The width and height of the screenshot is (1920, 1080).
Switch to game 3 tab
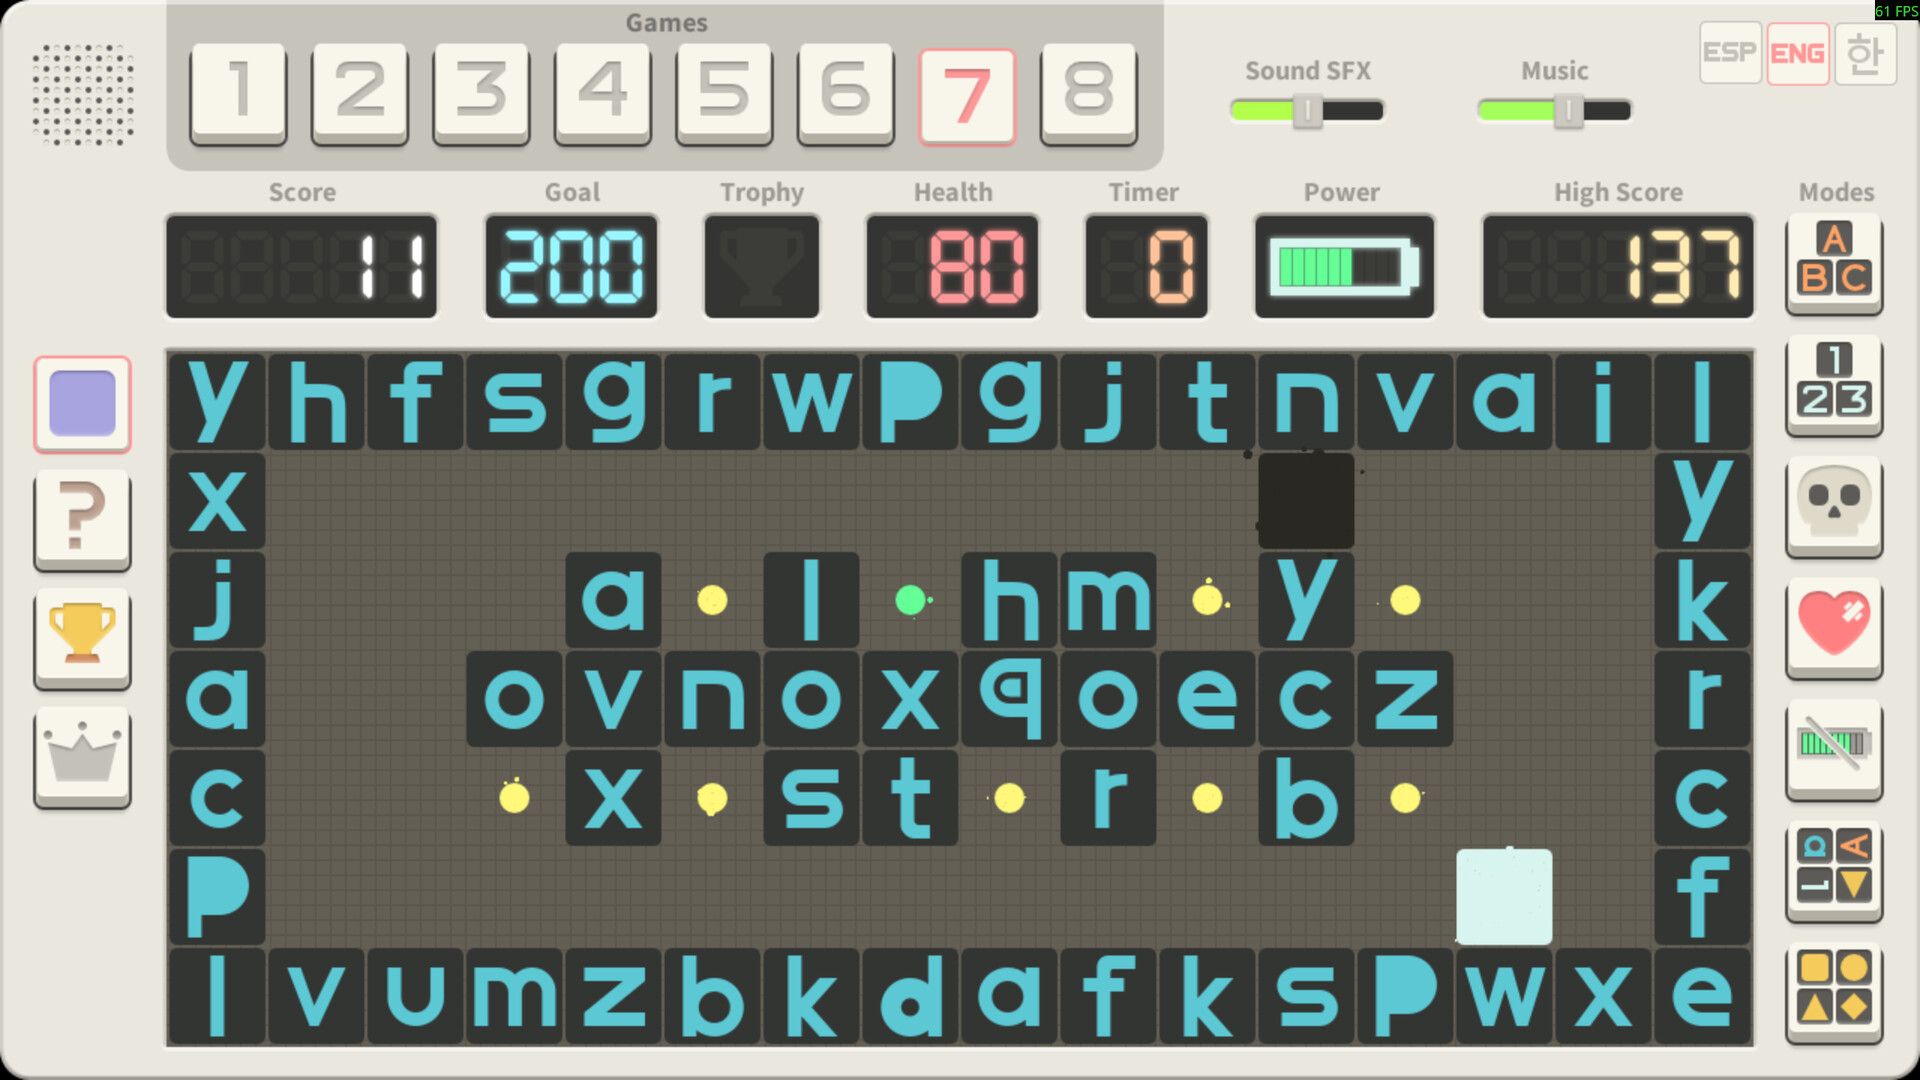(481, 92)
